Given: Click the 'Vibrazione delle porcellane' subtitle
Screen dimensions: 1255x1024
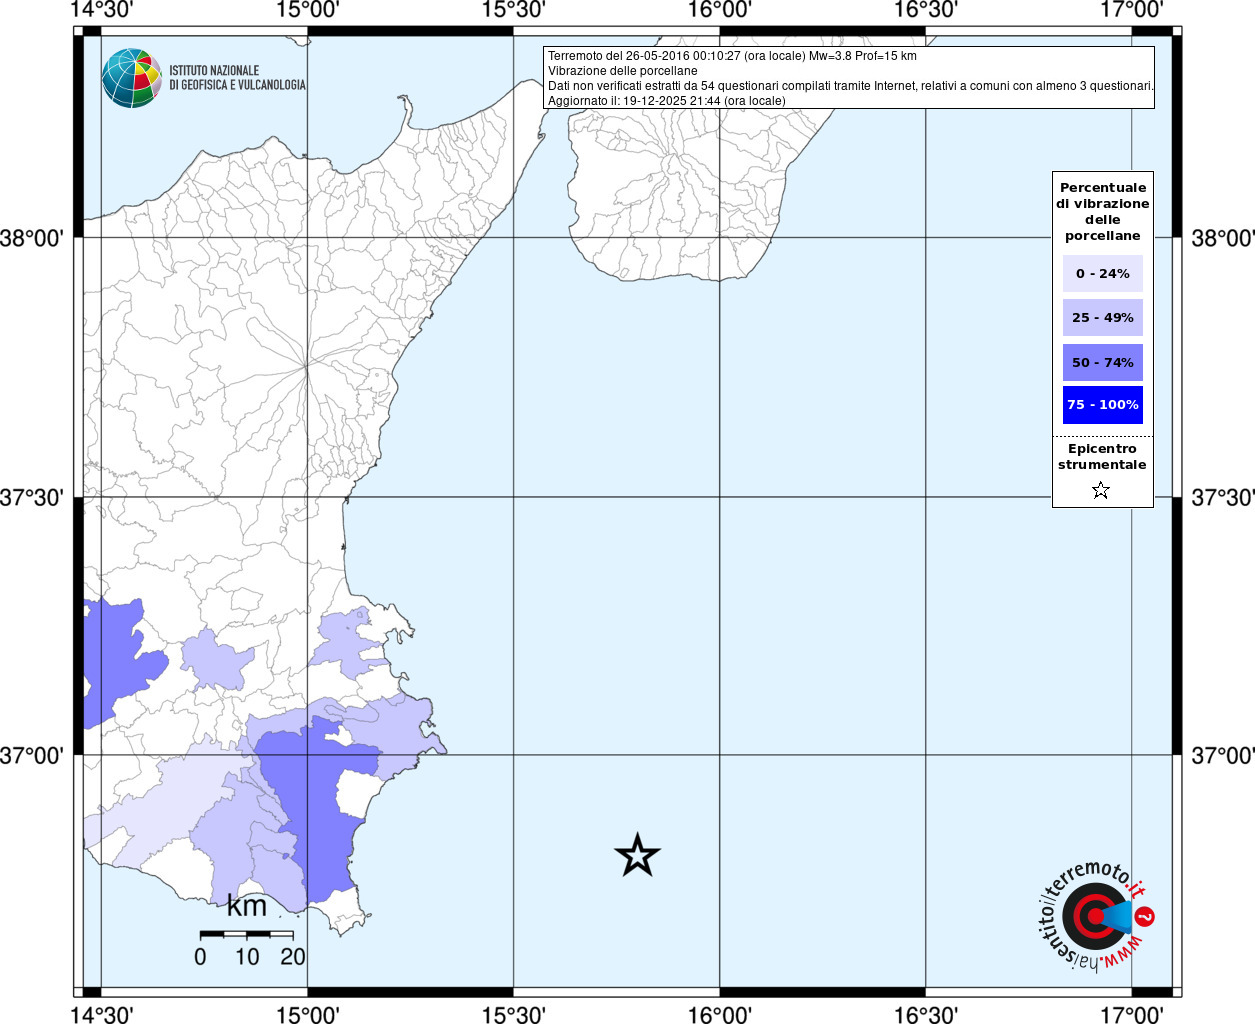Looking at the screenshot, I should [x=622, y=71].
